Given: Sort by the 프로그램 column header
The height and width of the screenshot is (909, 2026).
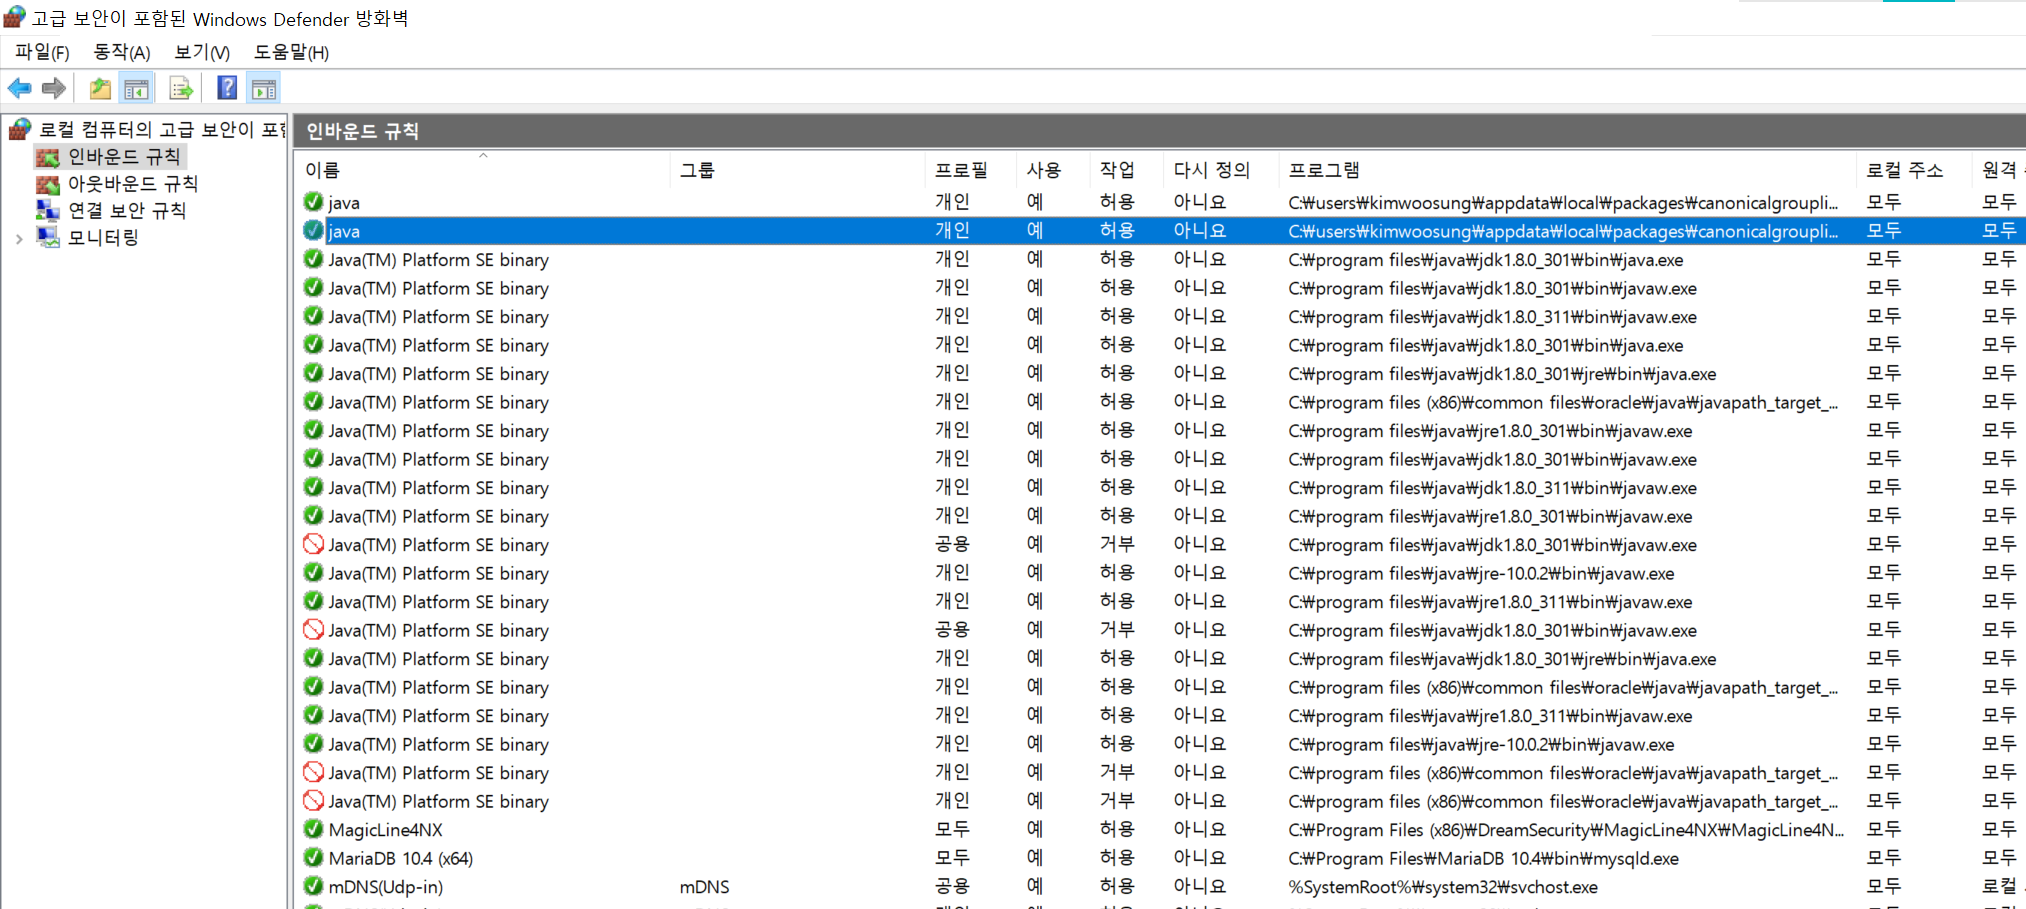Looking at the screenshot, I should 1567,170.
